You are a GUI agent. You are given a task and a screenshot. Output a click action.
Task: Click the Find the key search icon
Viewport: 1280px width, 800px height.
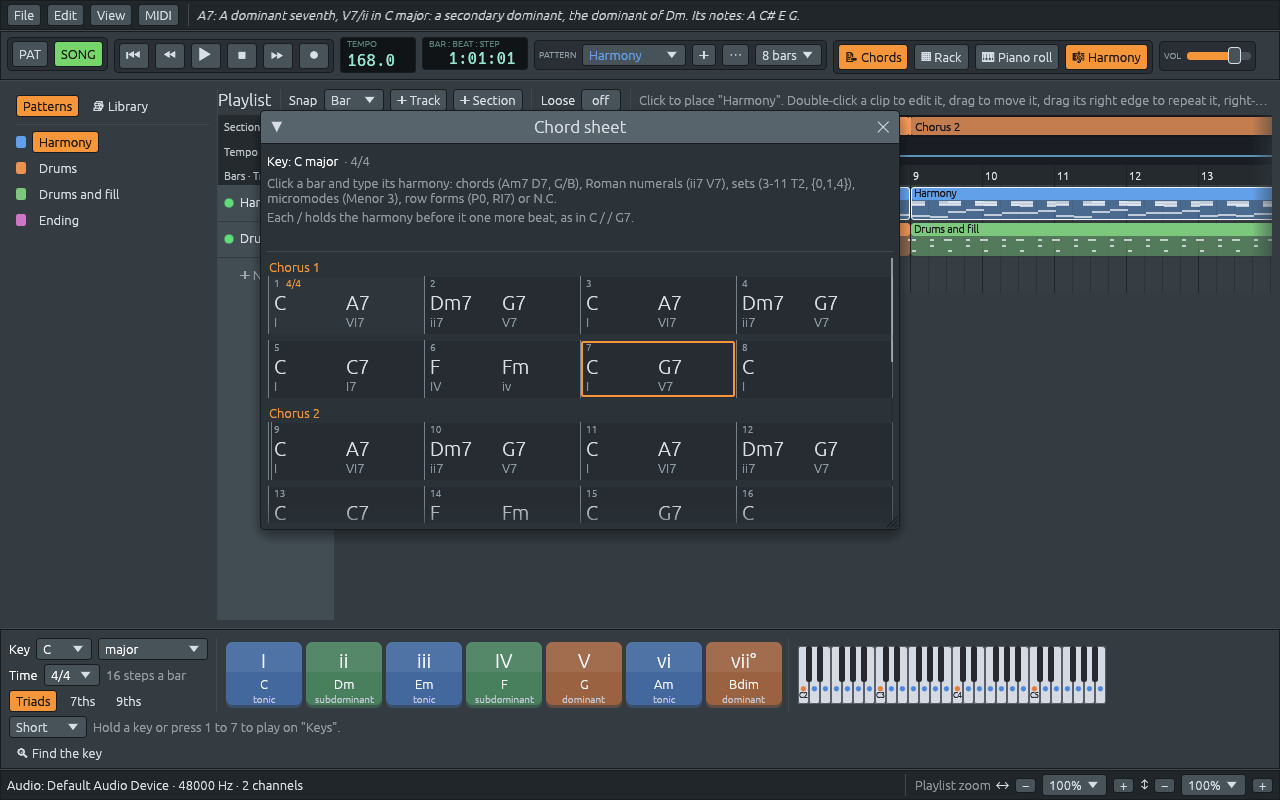[23, 753]
